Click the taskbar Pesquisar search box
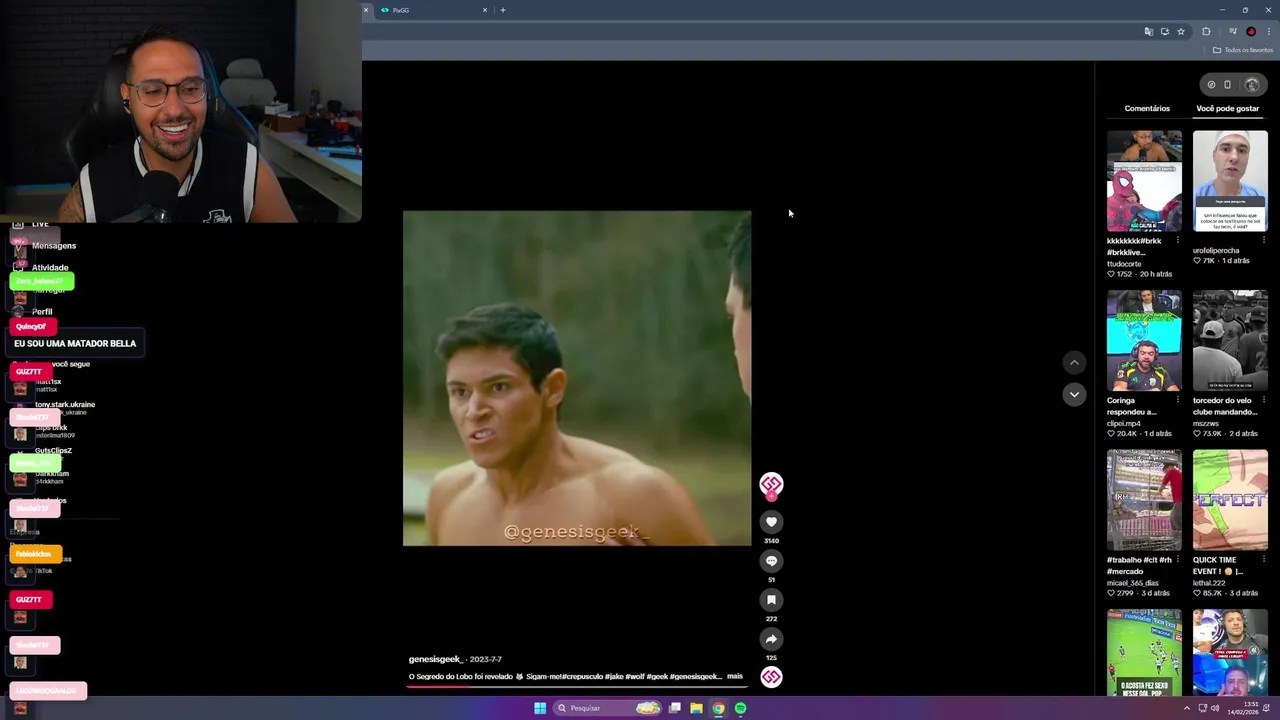This screenshot has height=720, width=1280. [x=608, y=708]
